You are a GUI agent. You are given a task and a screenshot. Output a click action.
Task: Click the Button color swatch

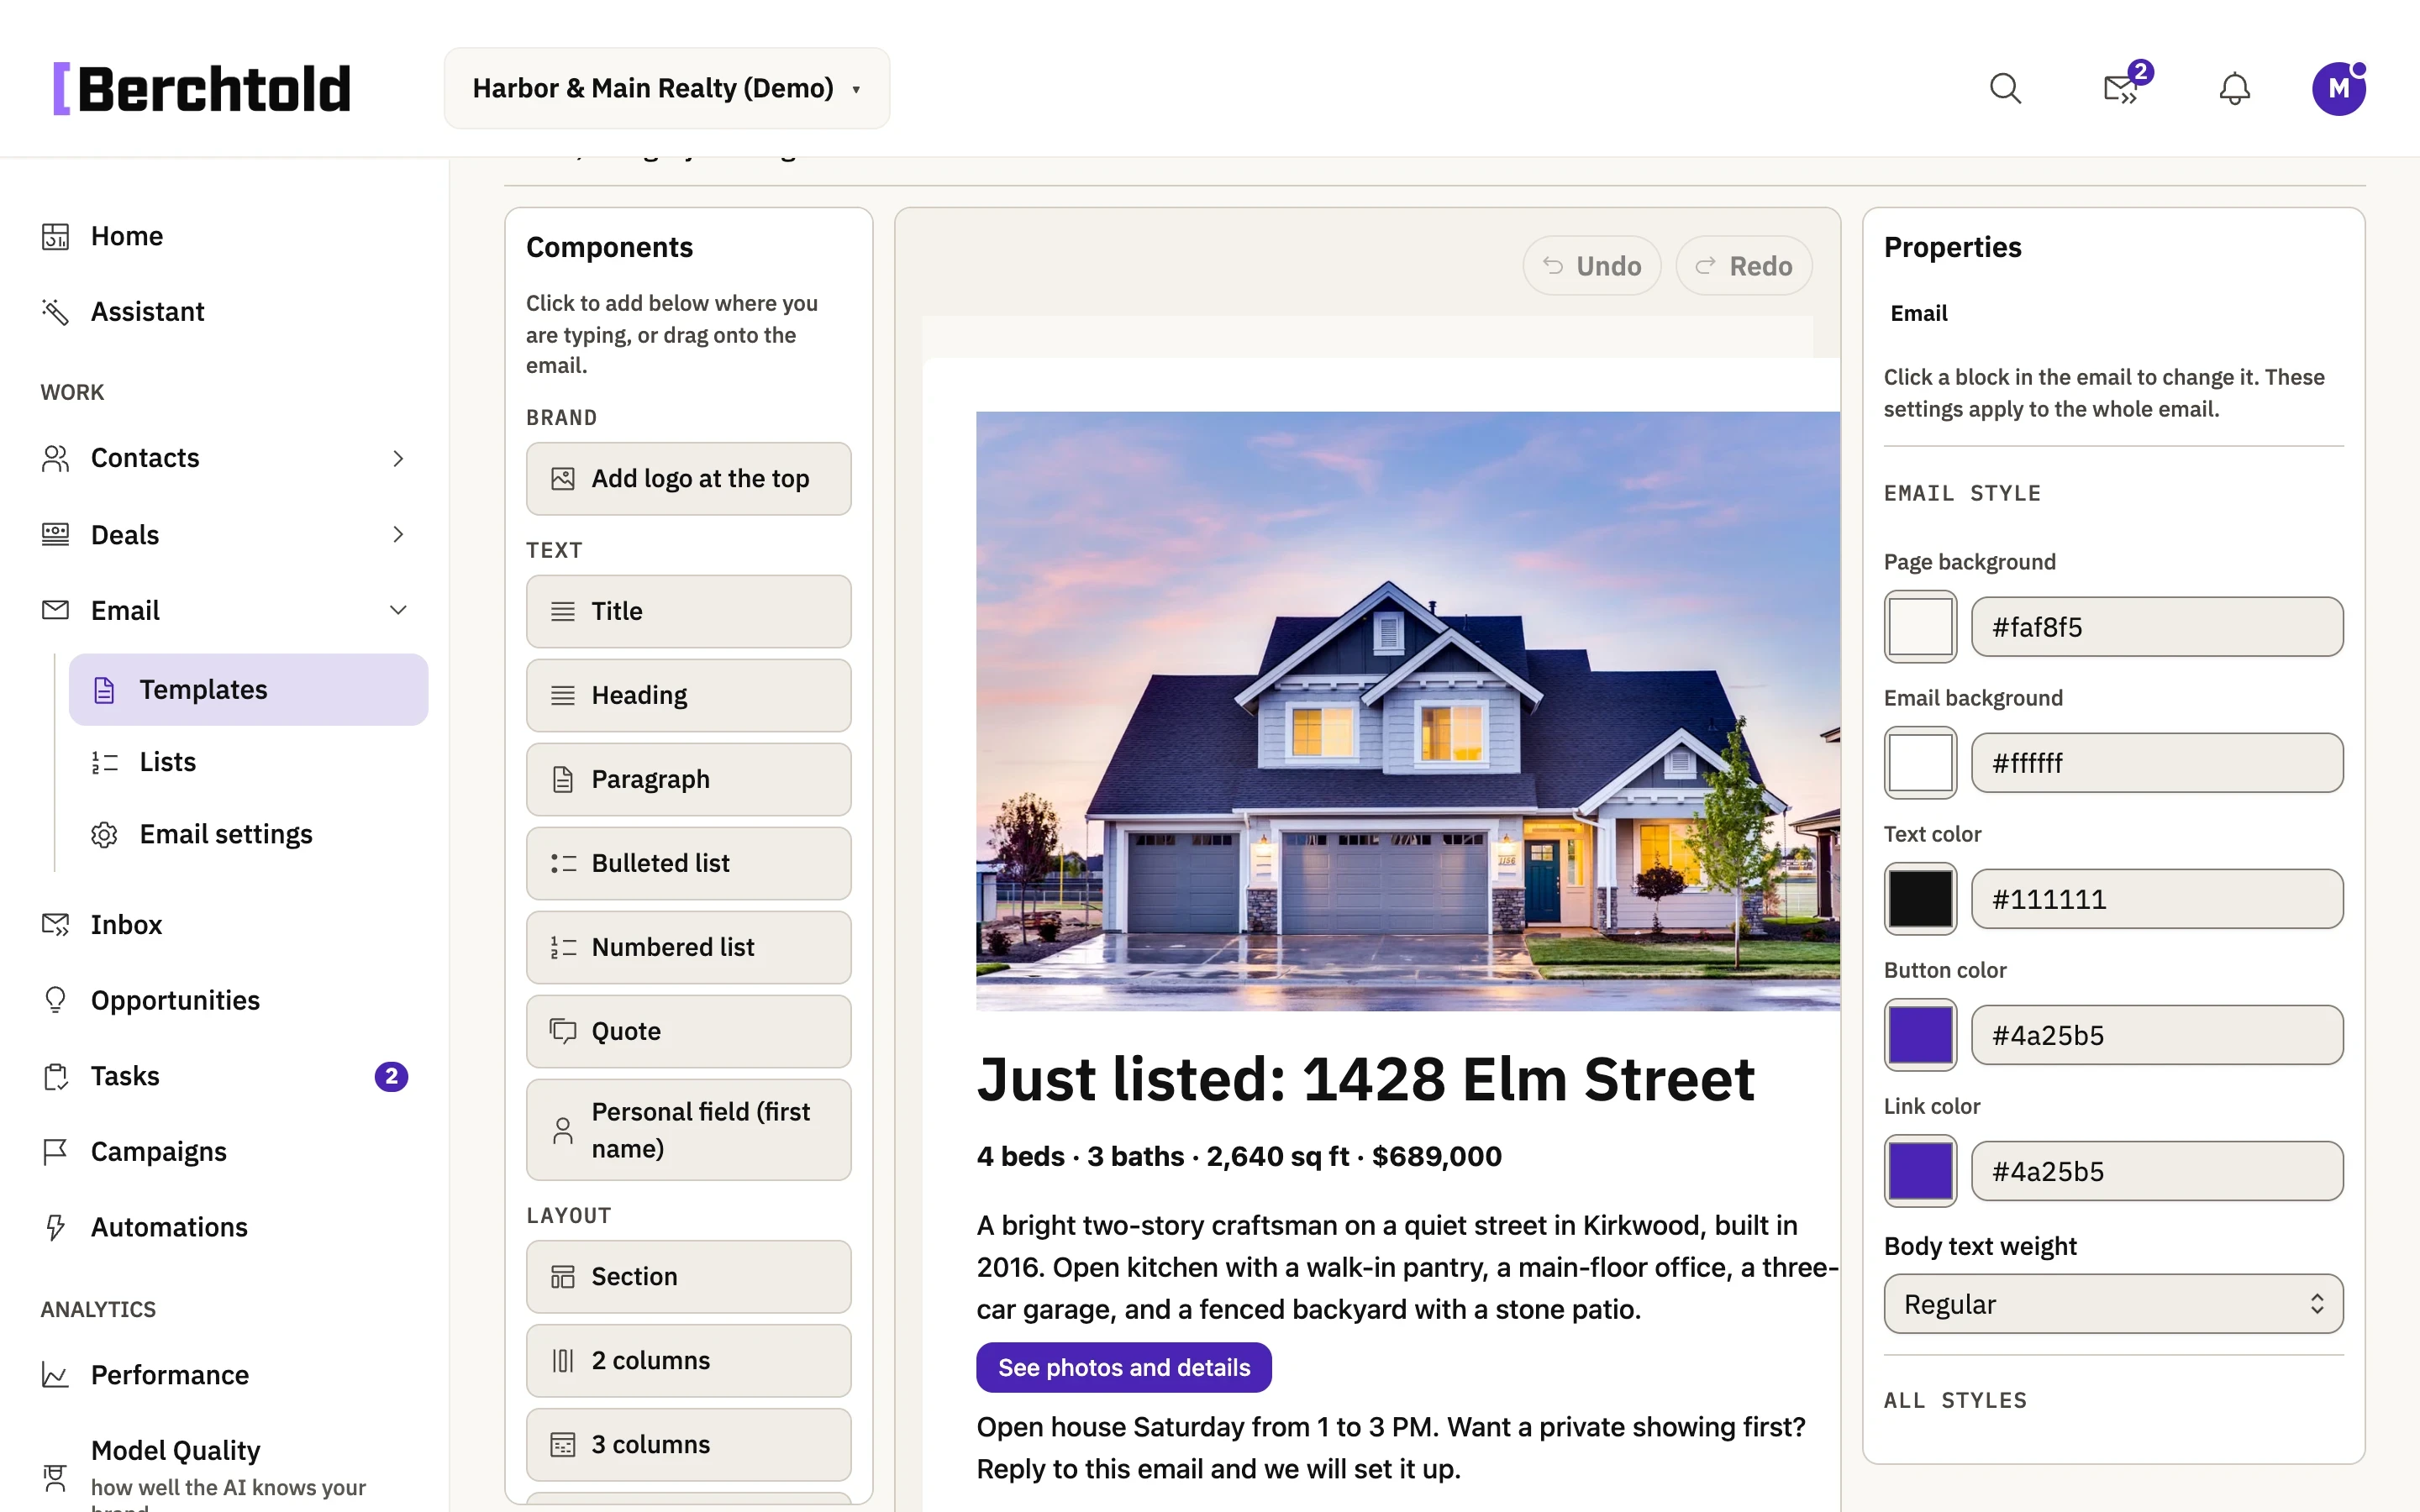pyautogui.click(x=1920, y=1035)
